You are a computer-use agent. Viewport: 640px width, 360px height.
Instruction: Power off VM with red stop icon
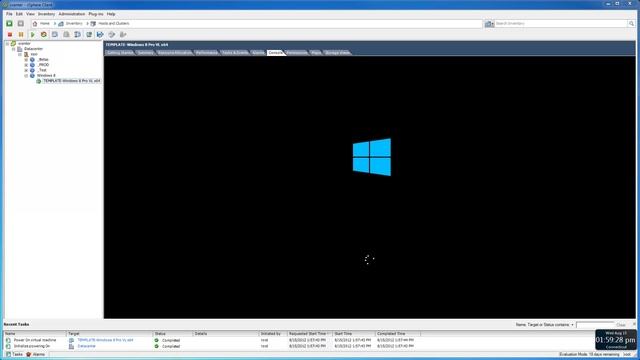coord(10,35)
